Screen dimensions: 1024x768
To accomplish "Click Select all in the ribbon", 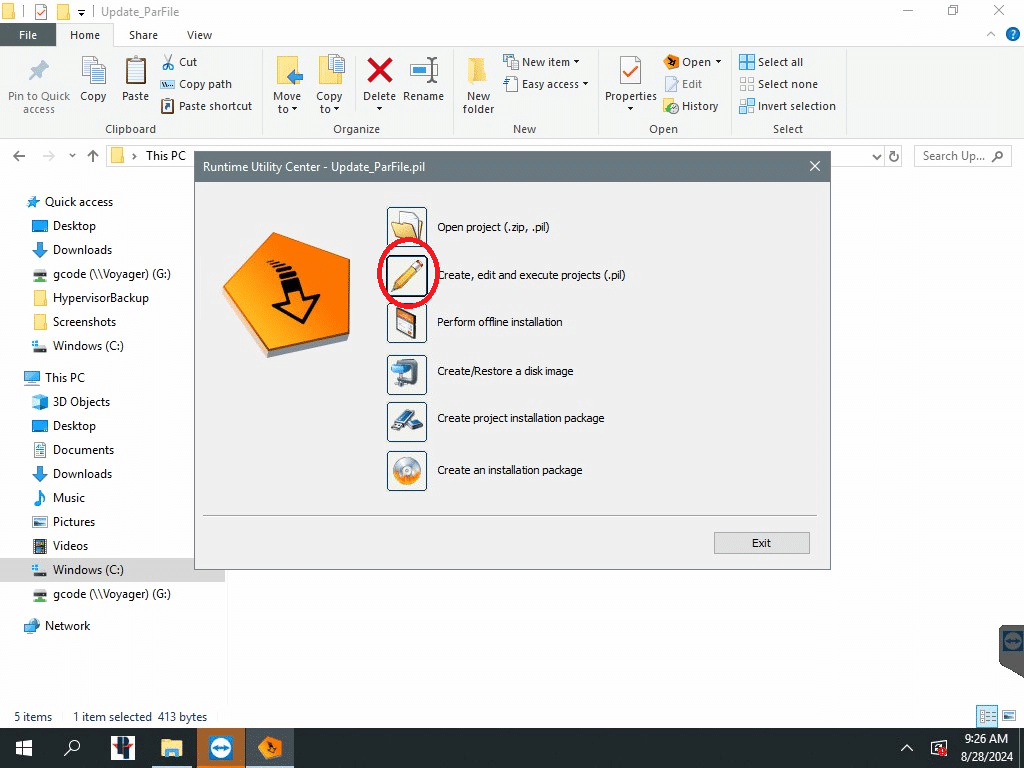I will tap(771, 62).
